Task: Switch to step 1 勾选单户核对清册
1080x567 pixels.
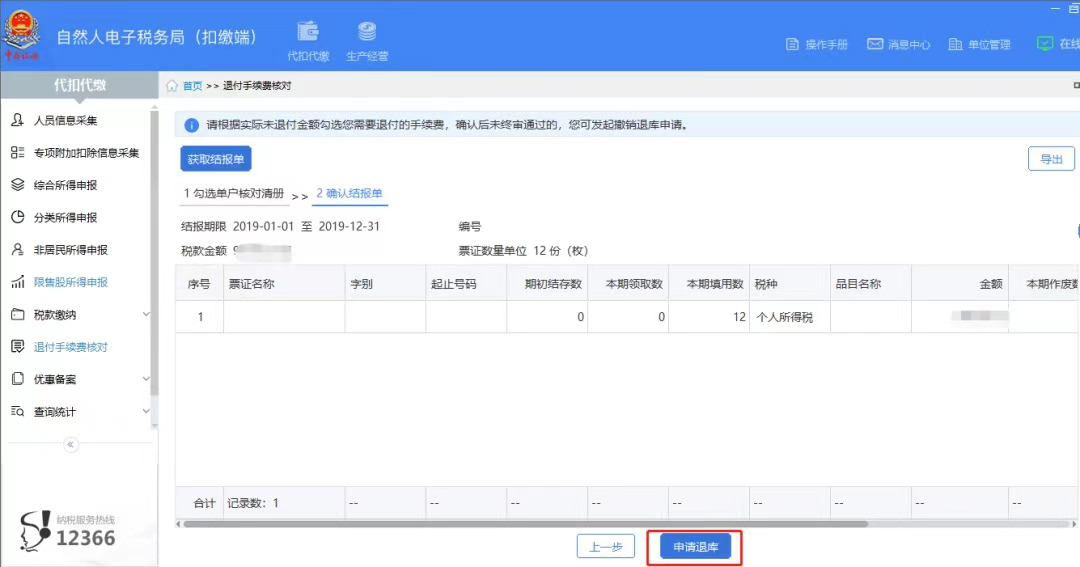Action: 233,194
